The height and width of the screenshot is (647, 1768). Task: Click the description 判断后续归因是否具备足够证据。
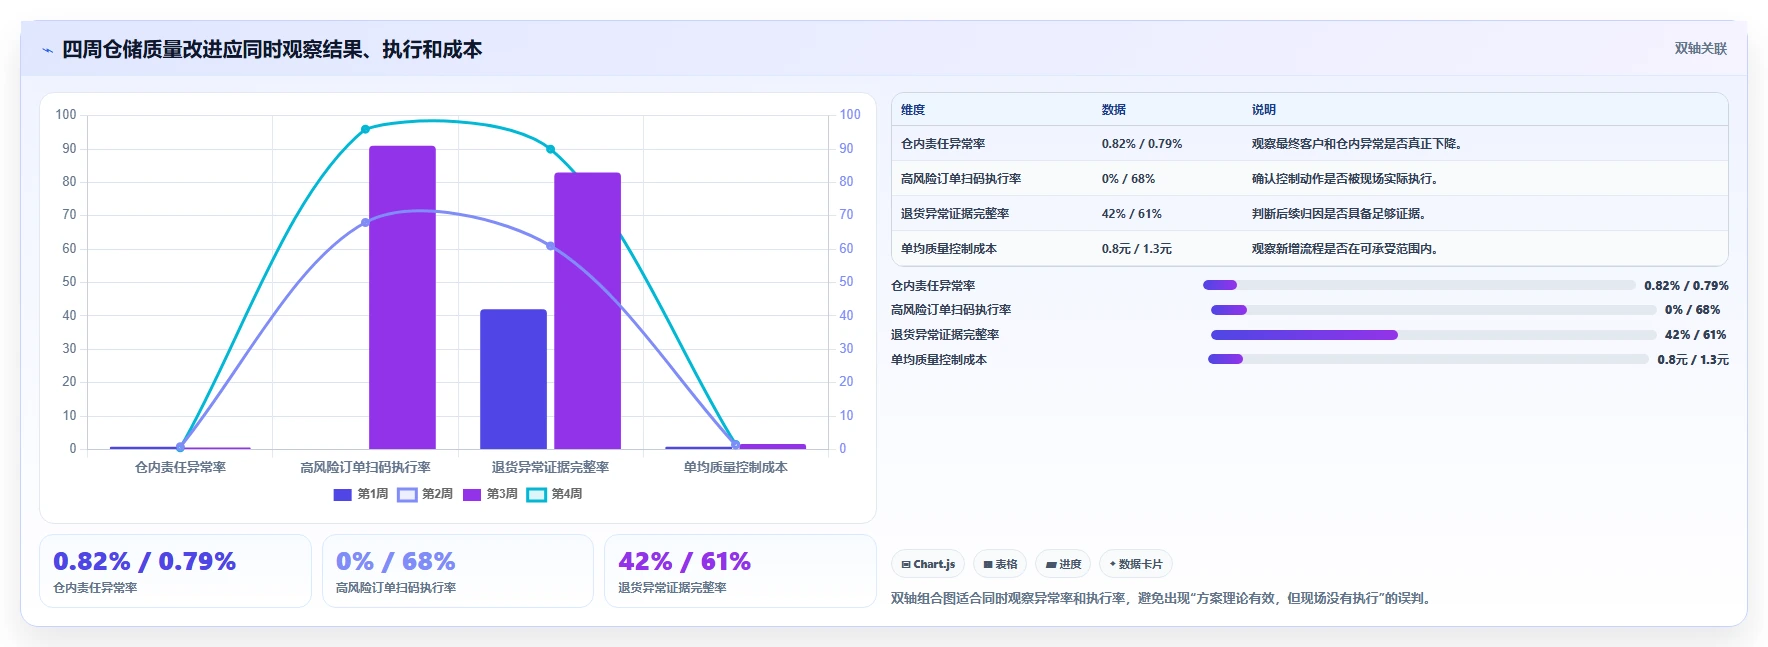pyautogui.click(x=1341, y=214)
